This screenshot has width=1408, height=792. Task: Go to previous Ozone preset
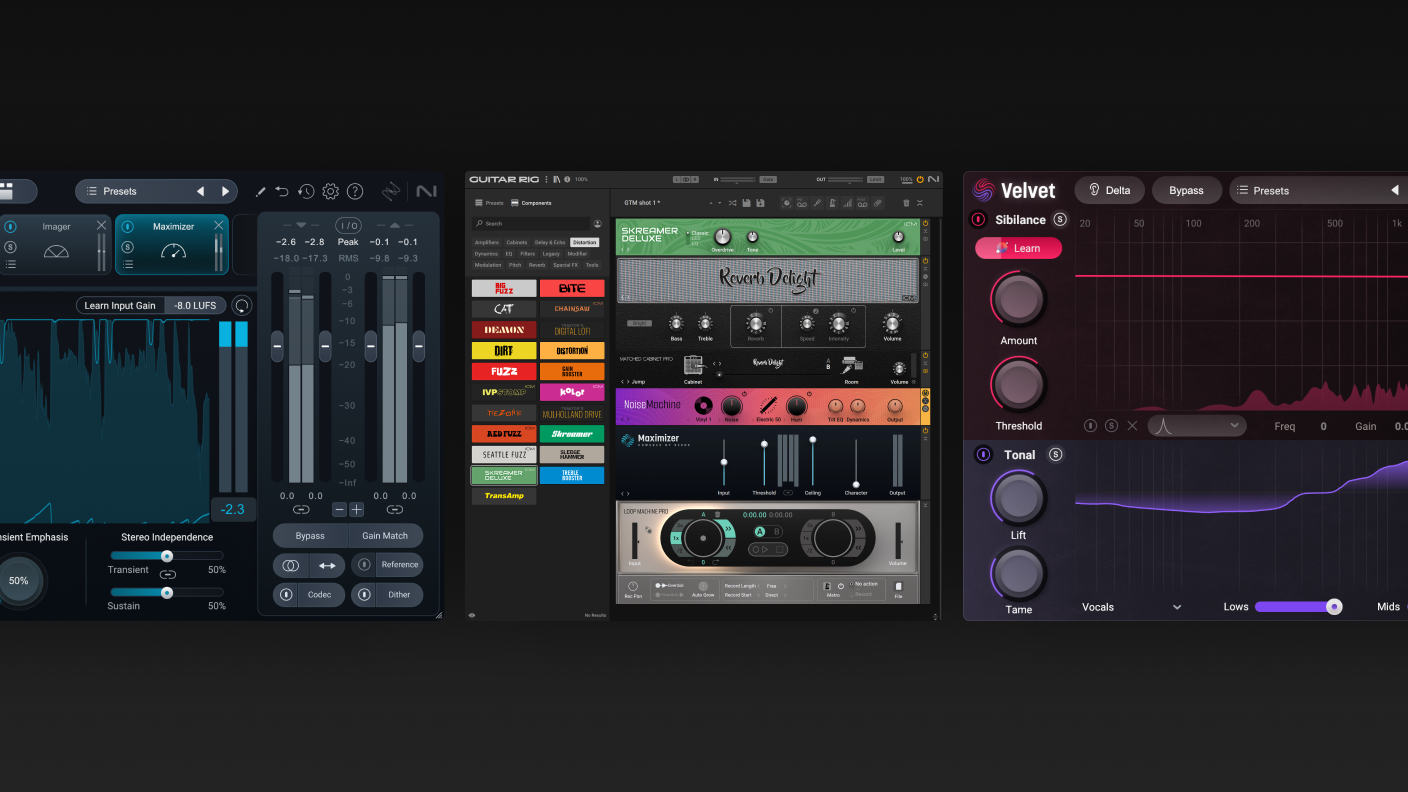[200, 191]
